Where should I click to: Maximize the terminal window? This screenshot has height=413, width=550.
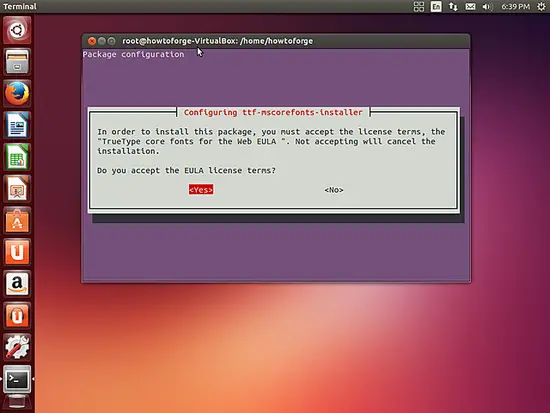(x=112, y=41)
